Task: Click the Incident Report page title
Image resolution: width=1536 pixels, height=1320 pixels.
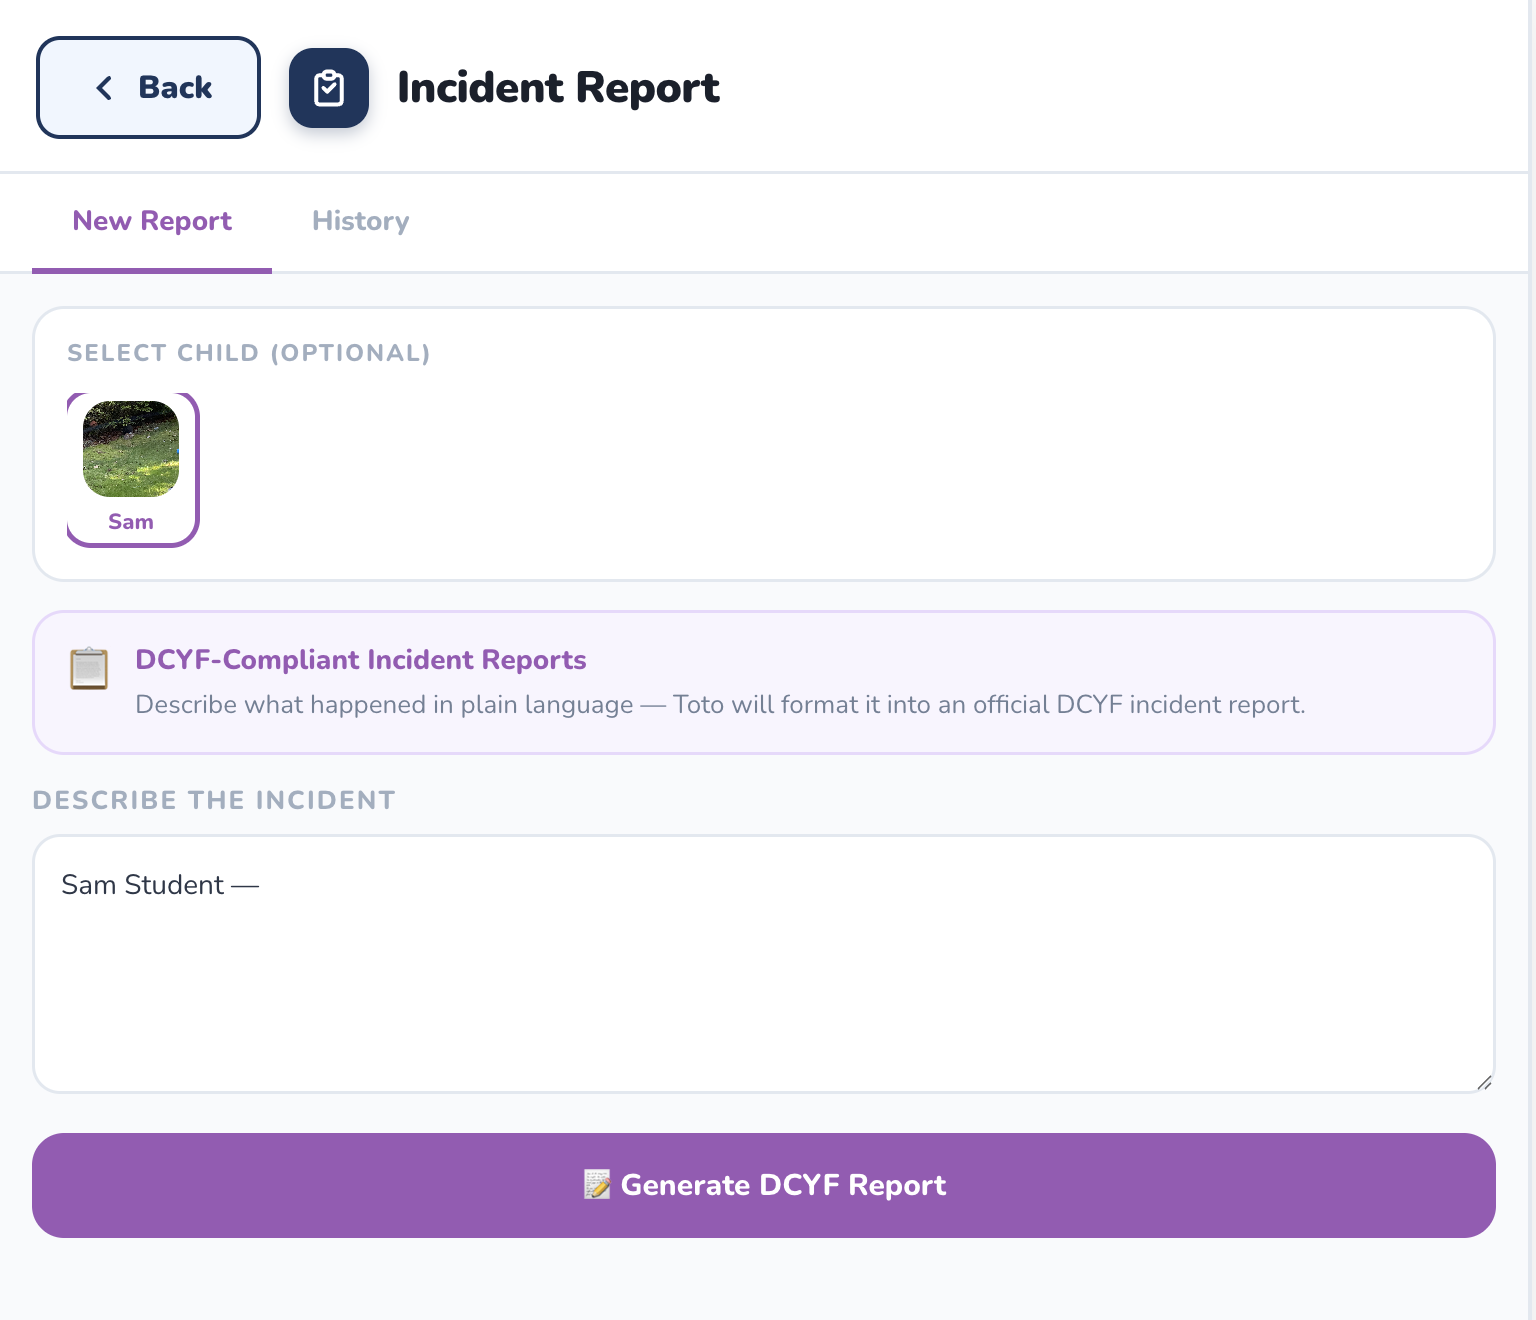Action: 558,88
